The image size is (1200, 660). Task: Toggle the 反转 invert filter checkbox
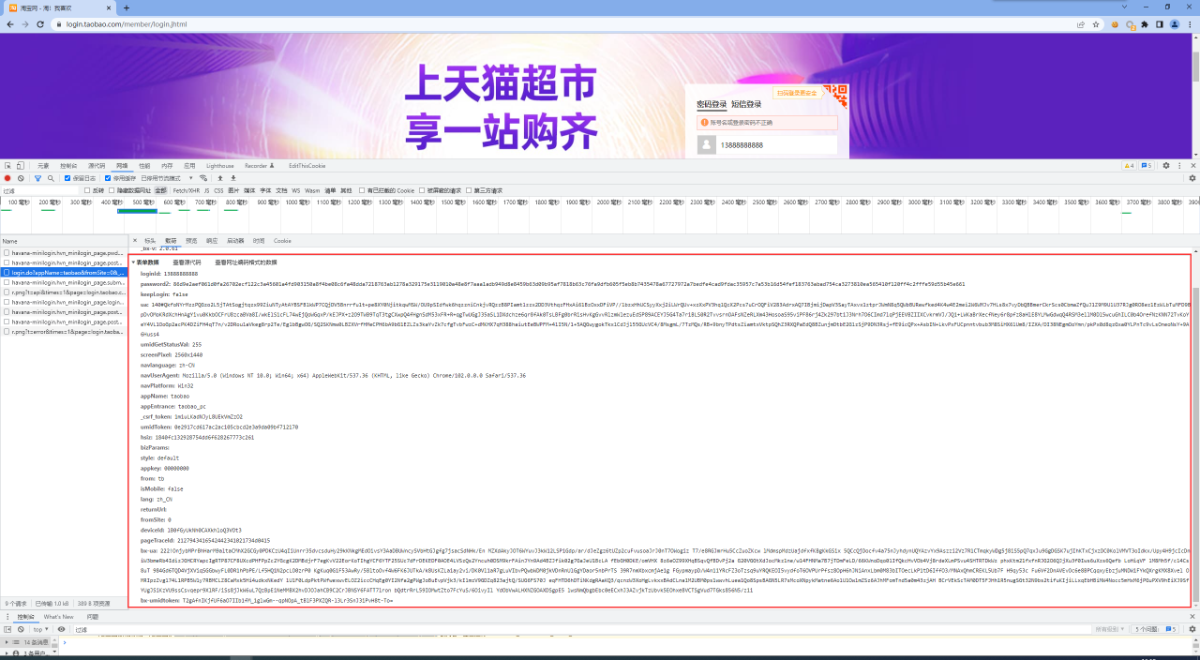point(87,190)
